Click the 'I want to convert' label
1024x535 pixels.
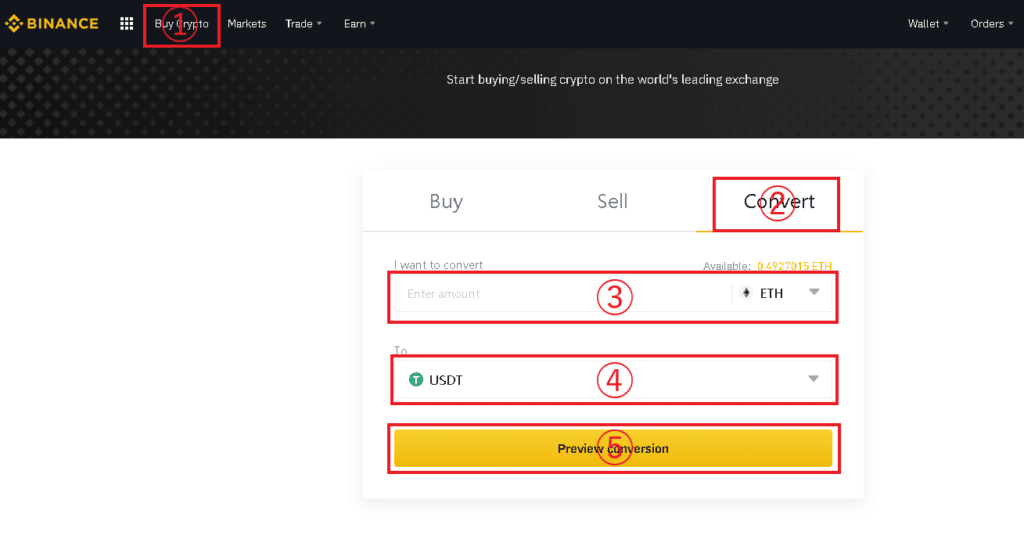pos(438,265)
